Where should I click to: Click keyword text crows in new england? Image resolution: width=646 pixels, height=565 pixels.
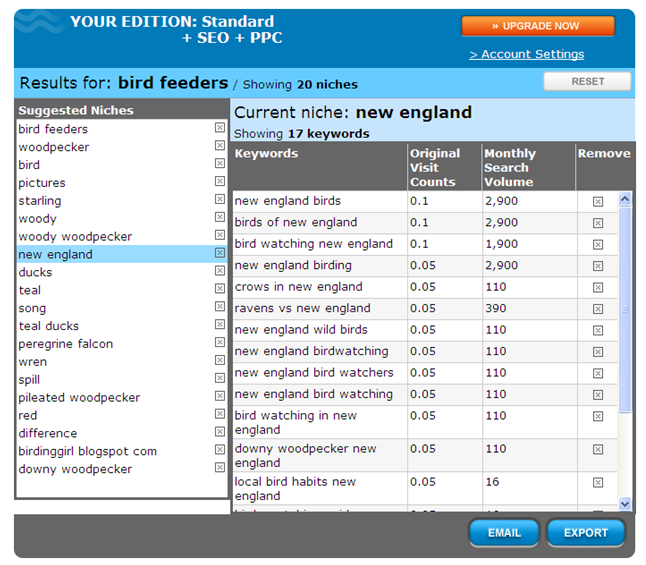[x=298, y=286]
